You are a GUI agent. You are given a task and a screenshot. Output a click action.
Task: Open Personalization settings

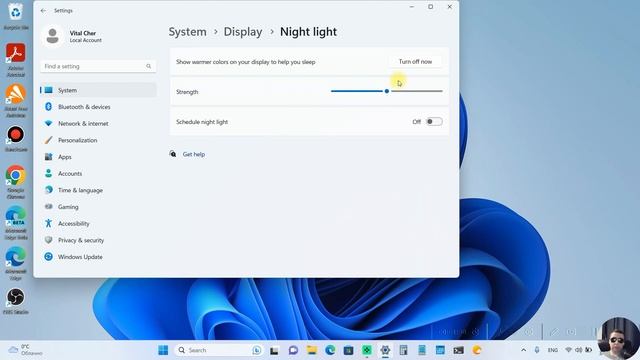pos(98,140)
